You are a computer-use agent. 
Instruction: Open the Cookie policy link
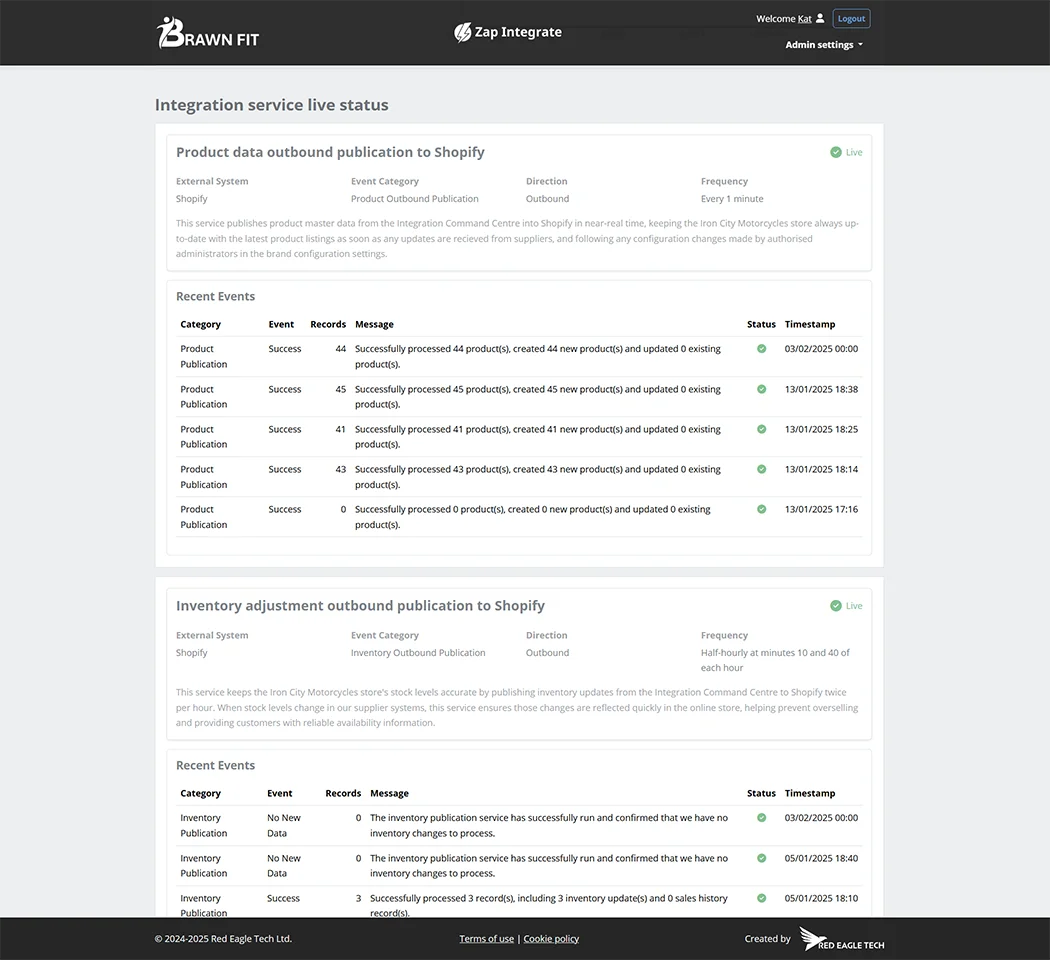551,939
